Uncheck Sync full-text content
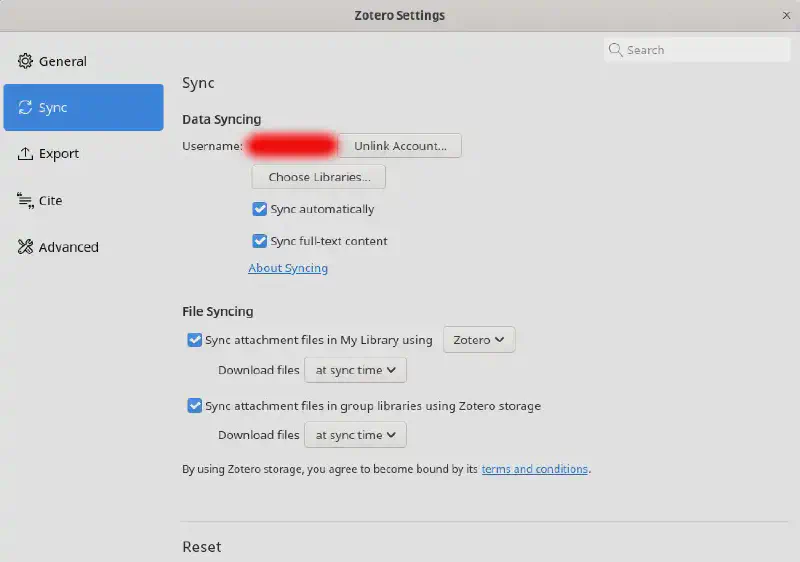The height and width of the screenshot is (562, 800). (260, 241)
